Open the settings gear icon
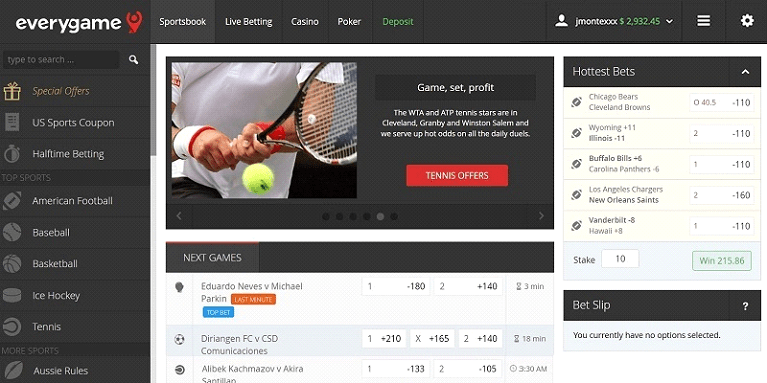Screen dimensions: 767x383 point(747,21)
